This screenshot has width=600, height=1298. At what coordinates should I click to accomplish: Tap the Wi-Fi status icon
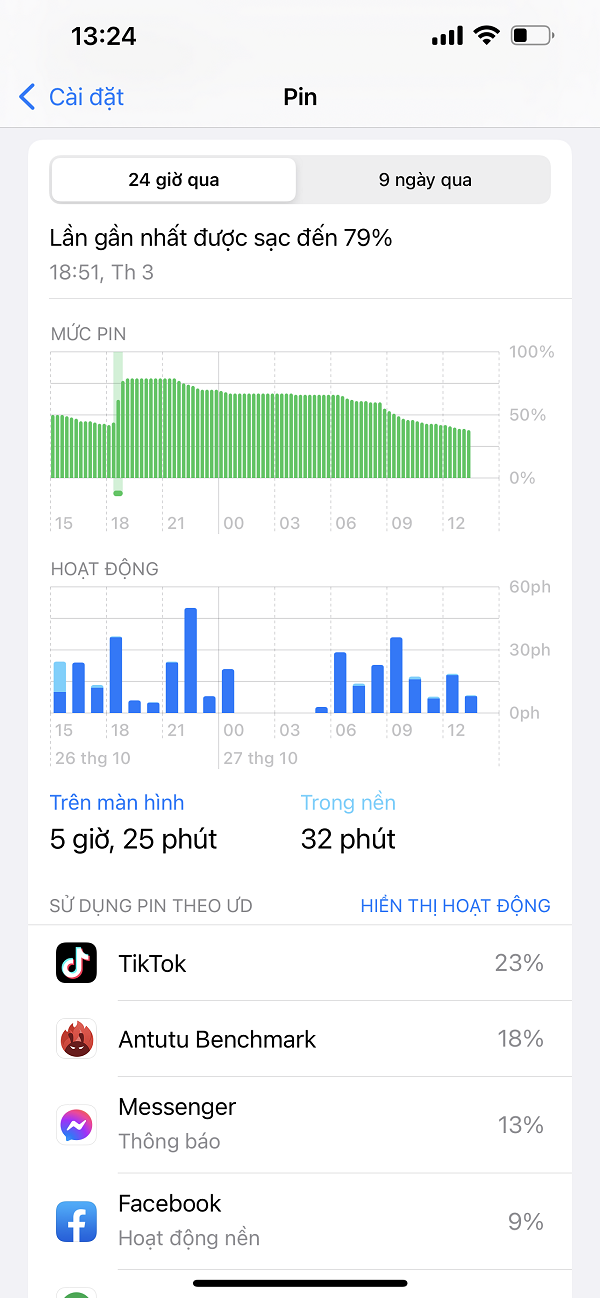487,36
